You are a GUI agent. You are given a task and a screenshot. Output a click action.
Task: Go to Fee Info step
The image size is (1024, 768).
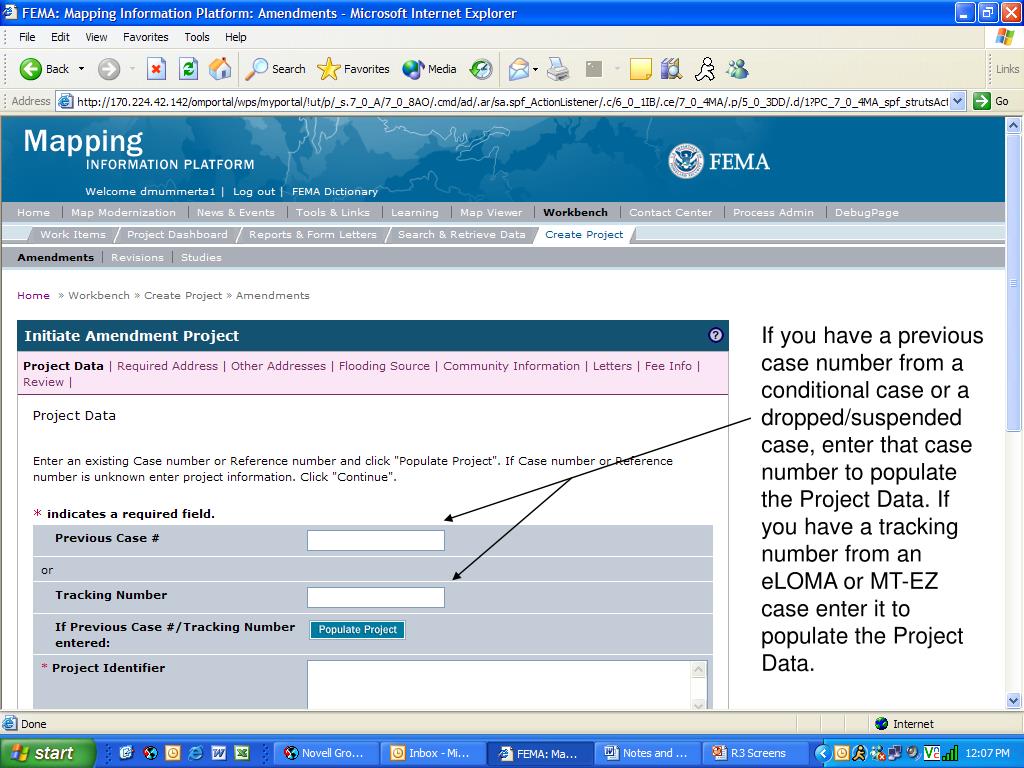pos(668,366)
